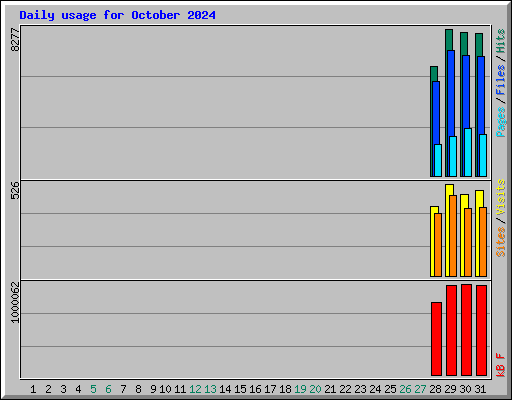Click weekend day 27 on the x-axis
Screen dimensions: 512x400
[x=420, y=389]
